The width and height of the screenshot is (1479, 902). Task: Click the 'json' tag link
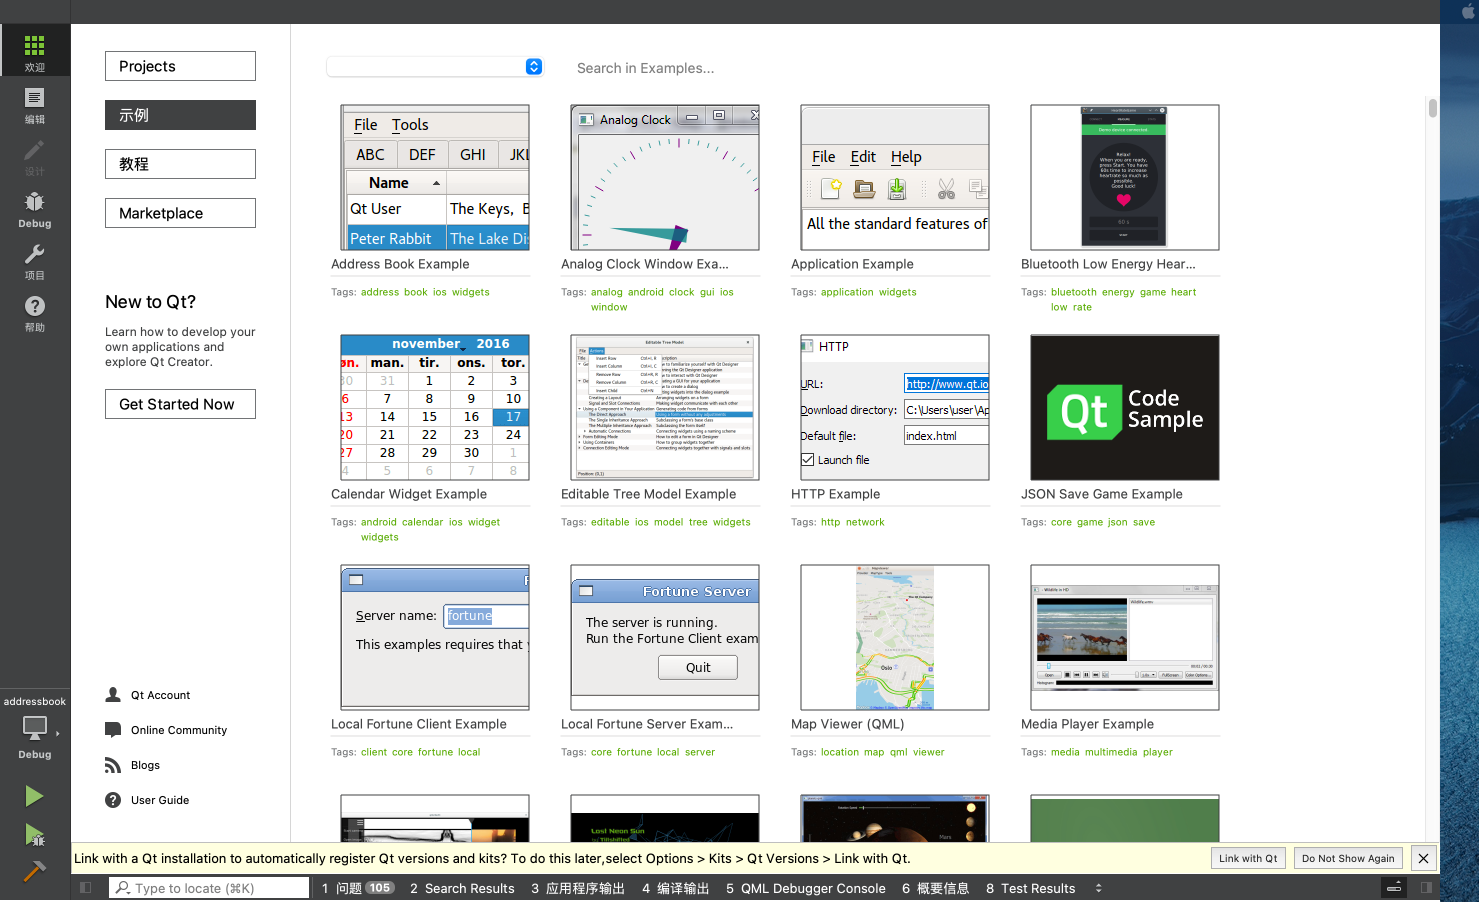pyautogui.click(x=1117, y=522)
